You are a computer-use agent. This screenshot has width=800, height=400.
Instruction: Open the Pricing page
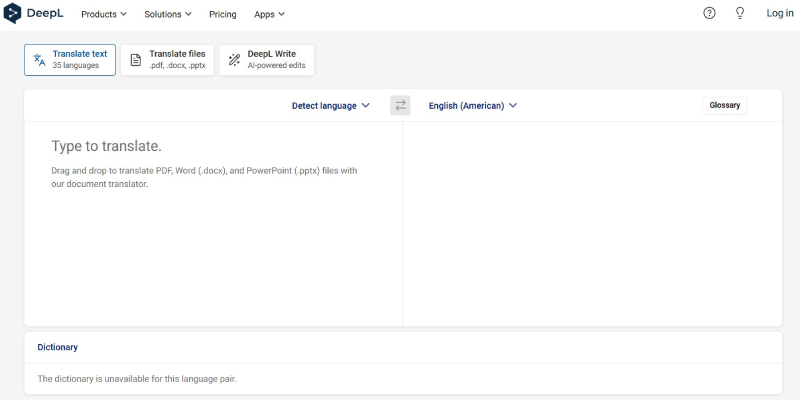point(222,14)
